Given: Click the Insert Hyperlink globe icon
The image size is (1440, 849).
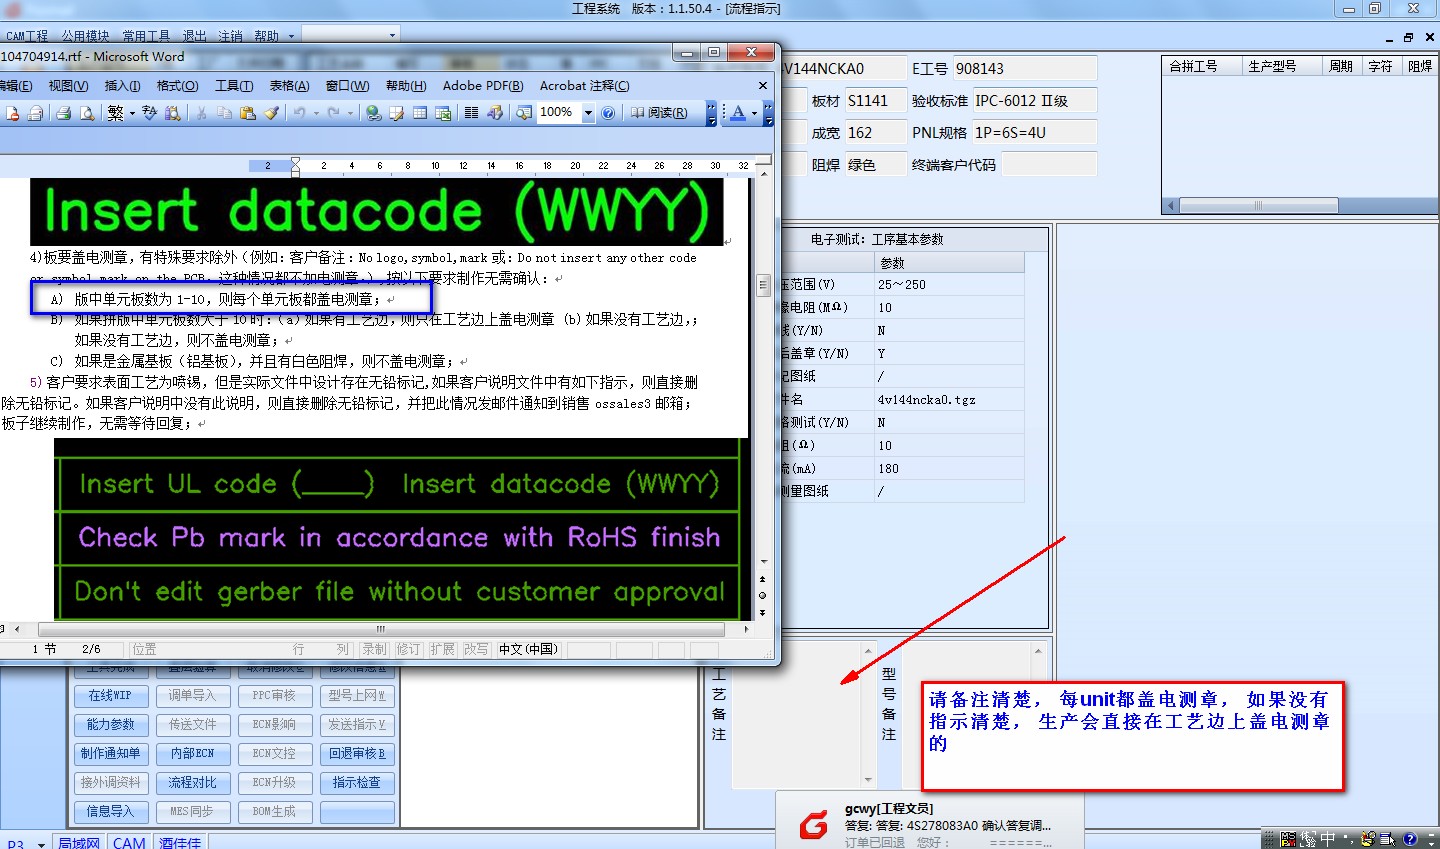Looking at the screenshot, I should click(x=373, y=113).
